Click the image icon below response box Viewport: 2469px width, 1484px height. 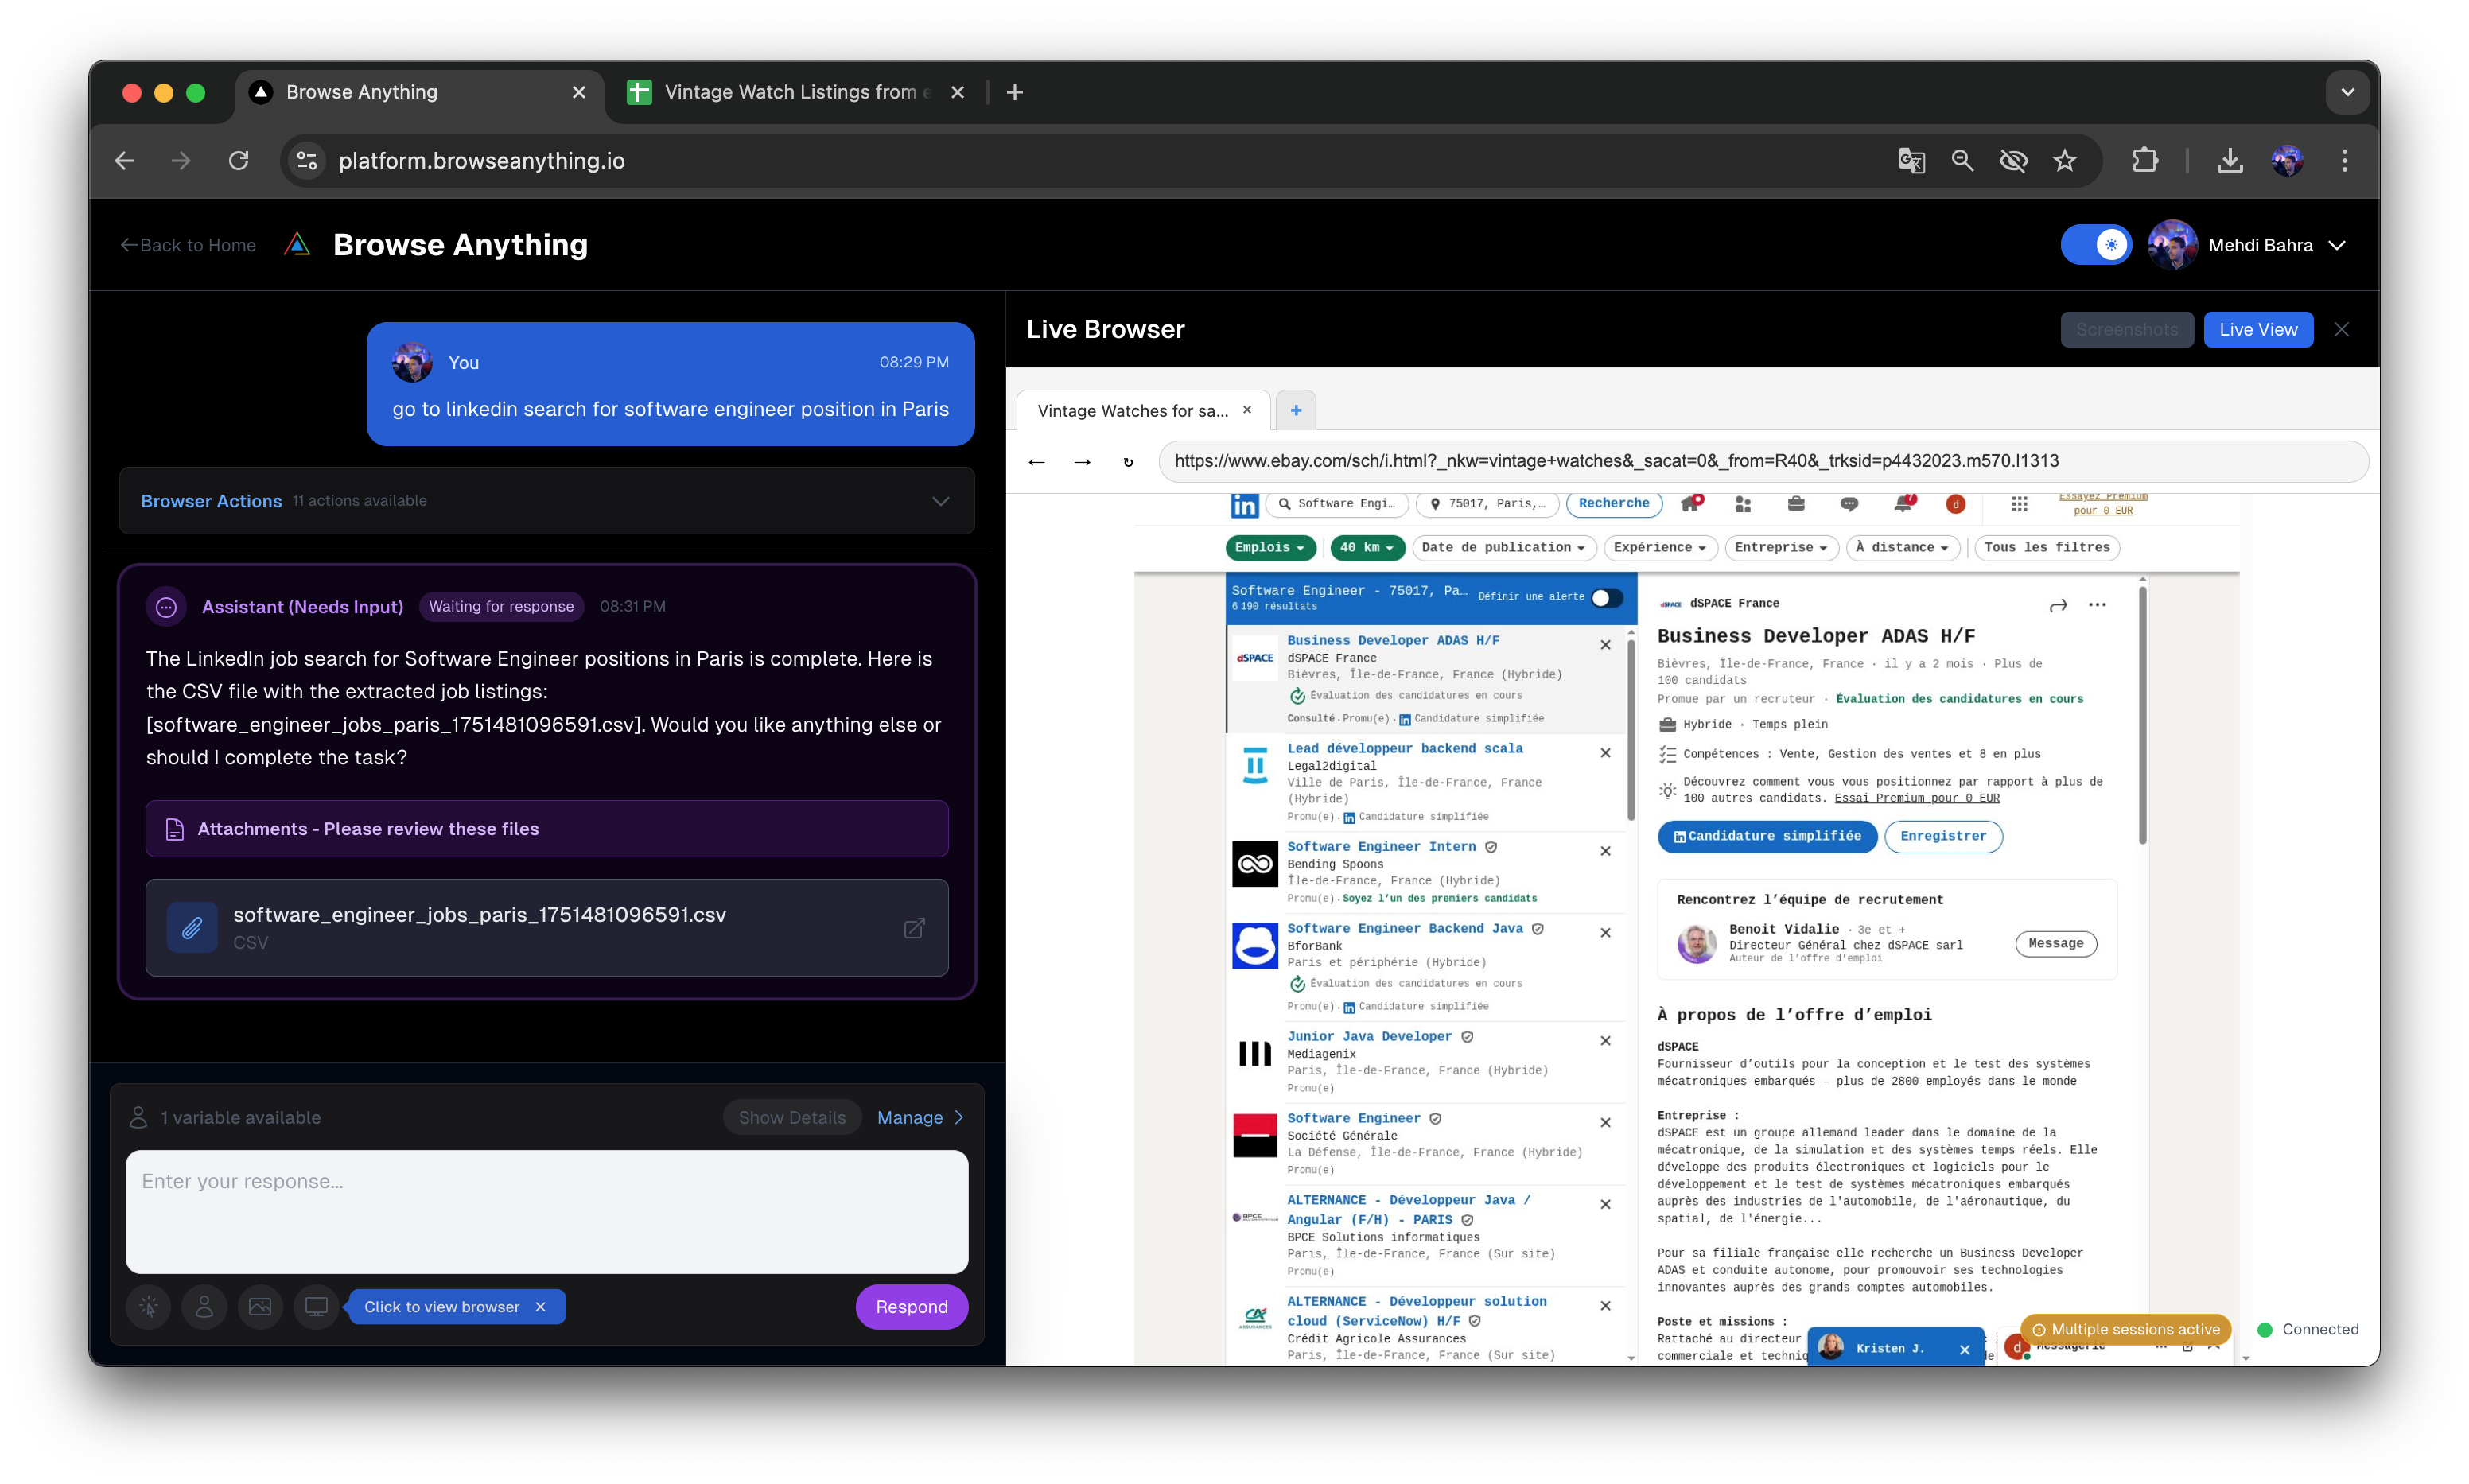[x=260, y=1306]
